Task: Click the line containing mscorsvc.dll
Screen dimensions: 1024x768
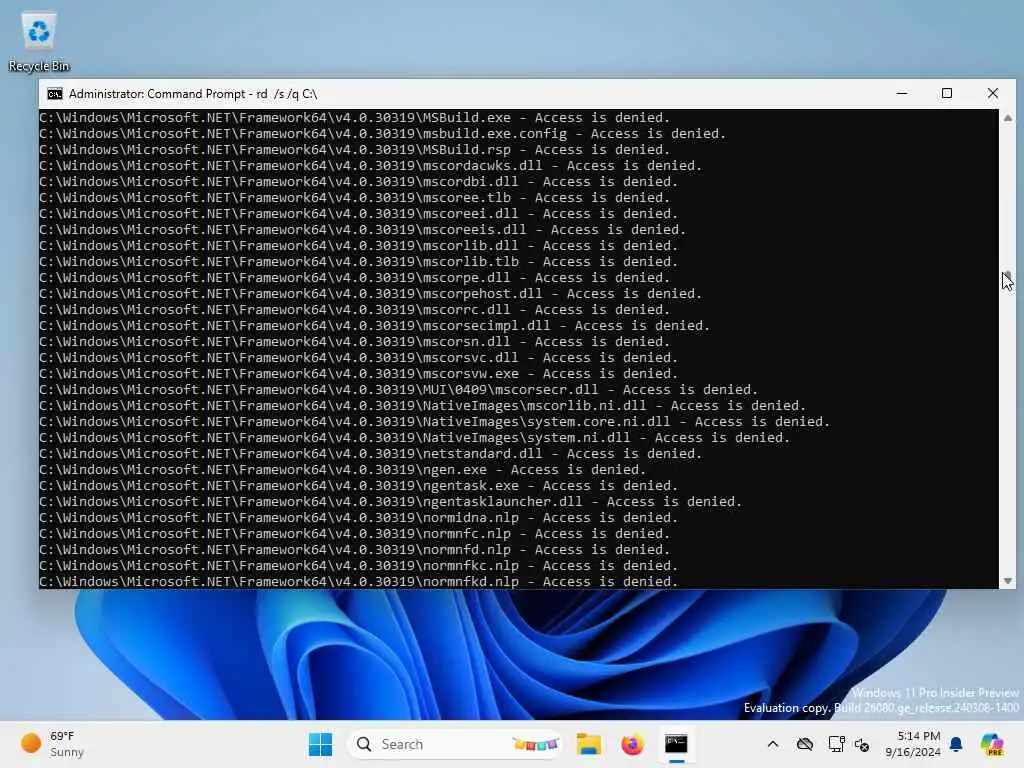Action: [359, 358]
